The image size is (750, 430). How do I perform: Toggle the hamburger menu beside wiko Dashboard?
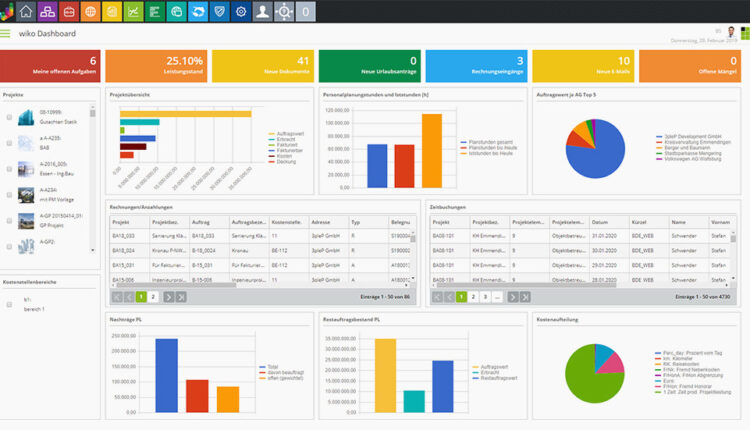6,33
